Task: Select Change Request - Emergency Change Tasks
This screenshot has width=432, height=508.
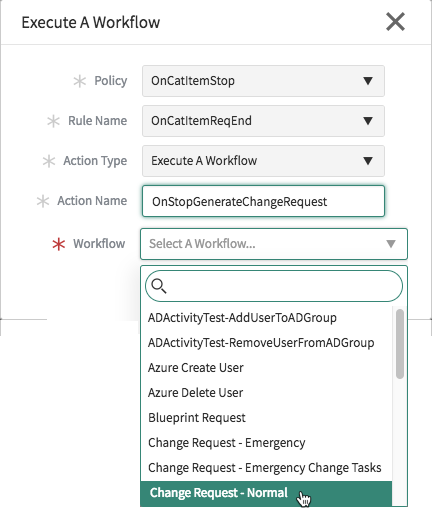Action: 266,468
